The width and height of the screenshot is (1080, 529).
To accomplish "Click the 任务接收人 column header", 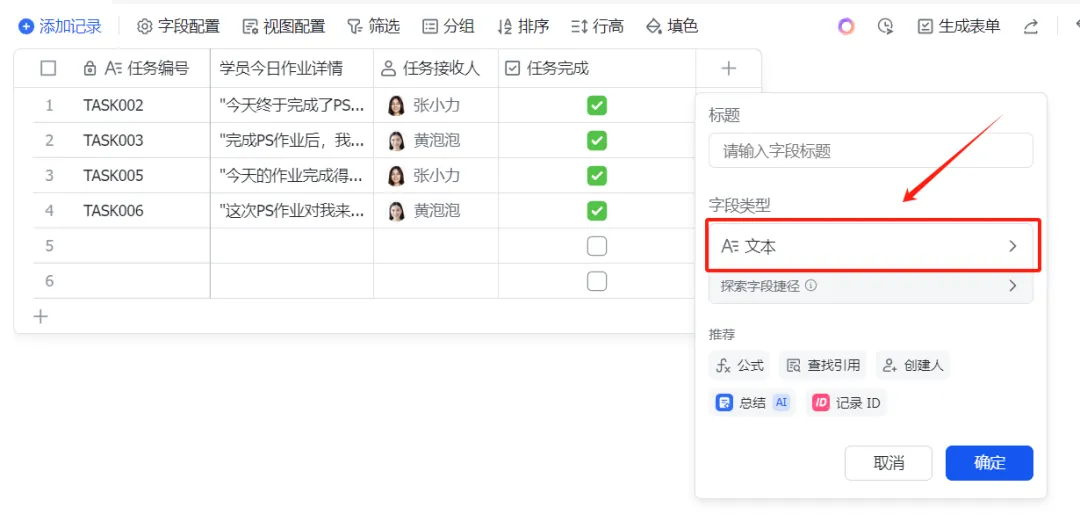I will [436, 68].
